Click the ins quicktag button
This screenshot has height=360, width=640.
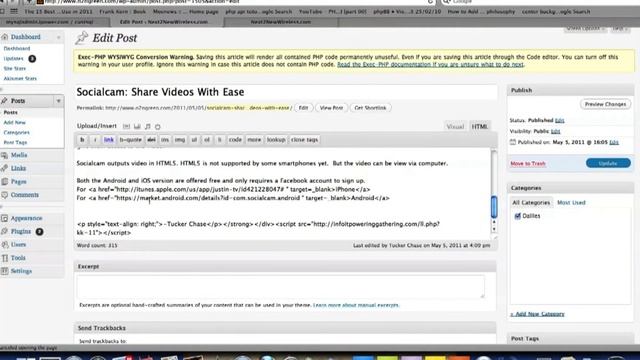[x=165, y=140]
